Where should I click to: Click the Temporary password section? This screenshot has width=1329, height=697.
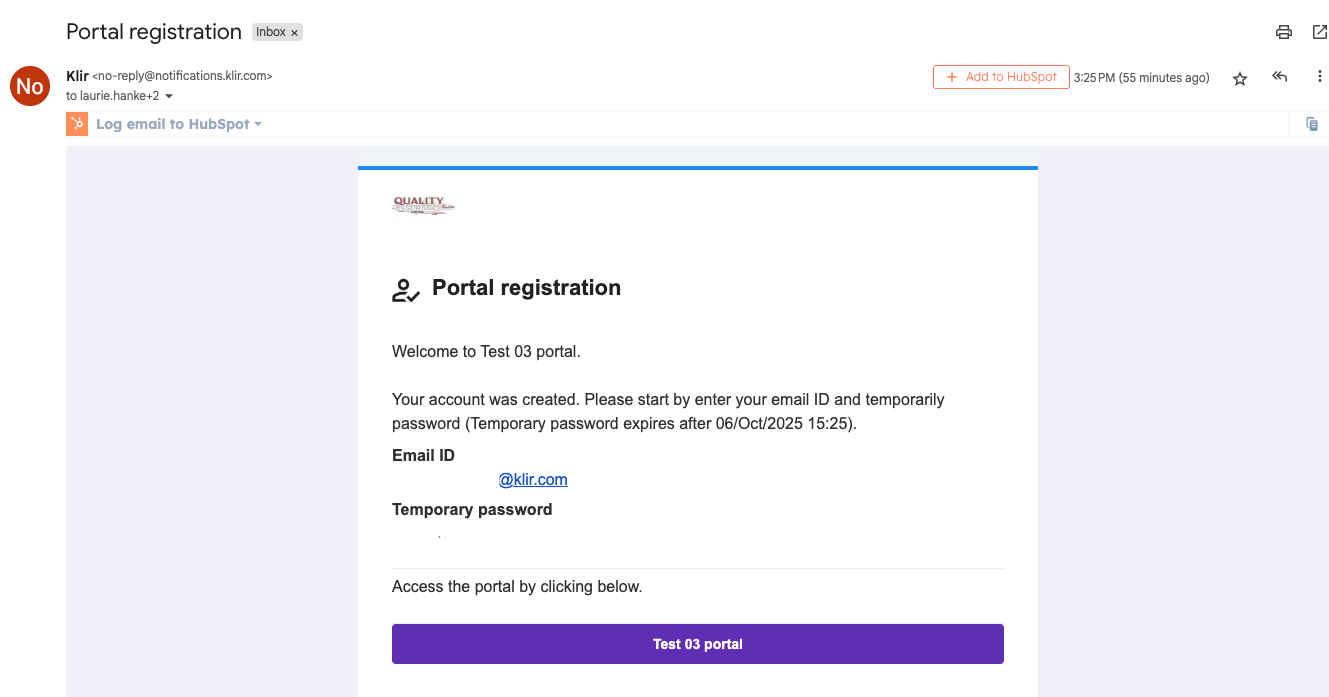pyautogui.click(x=471, y=509)
